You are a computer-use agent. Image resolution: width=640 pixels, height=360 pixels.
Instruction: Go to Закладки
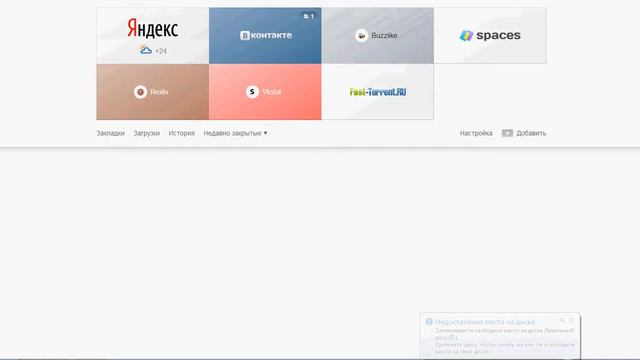coord(111,133)
